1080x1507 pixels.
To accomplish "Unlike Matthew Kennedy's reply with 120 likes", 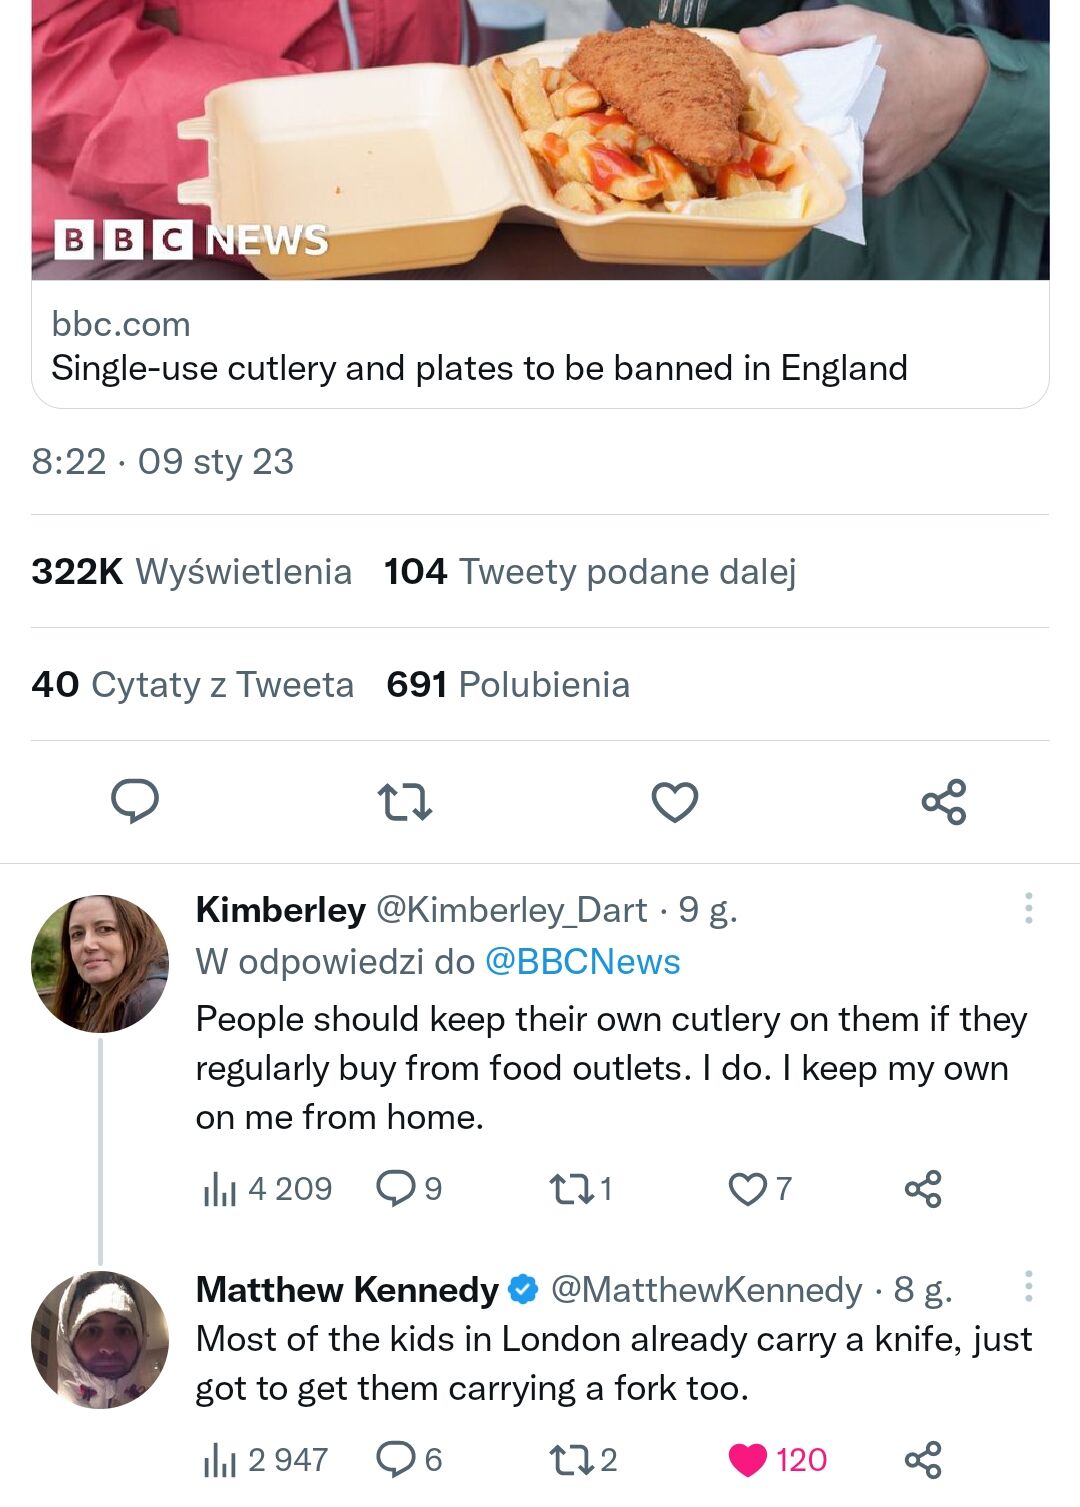I will [748, 1460].
